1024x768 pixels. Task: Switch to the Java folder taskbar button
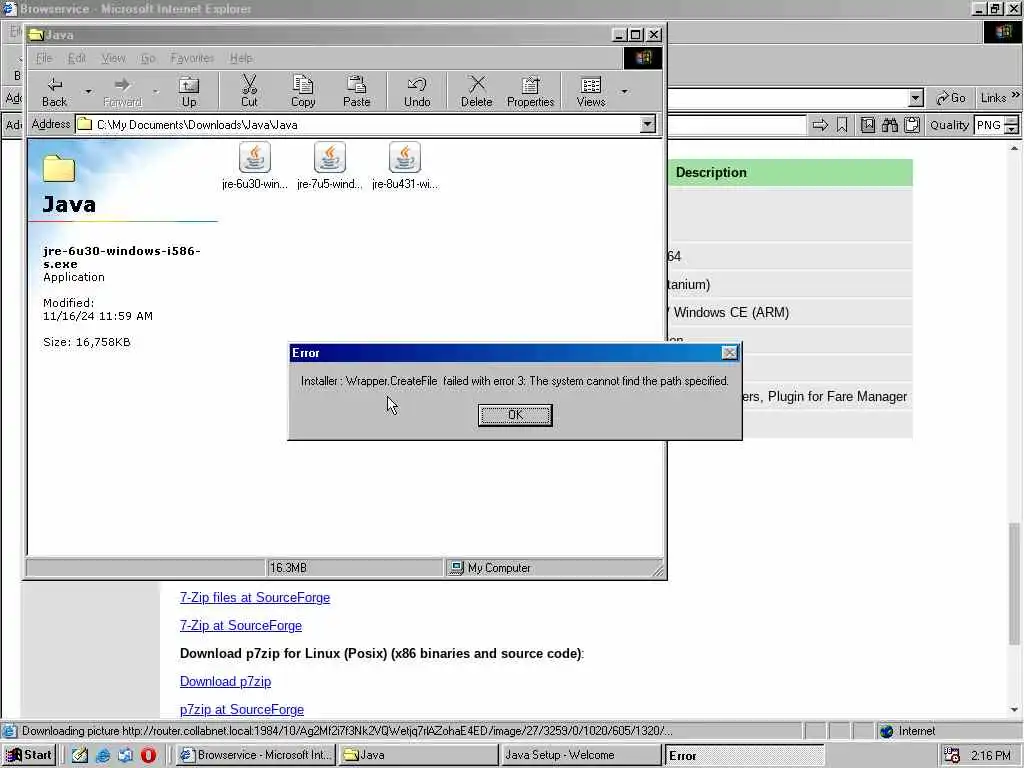pos(418,755)
